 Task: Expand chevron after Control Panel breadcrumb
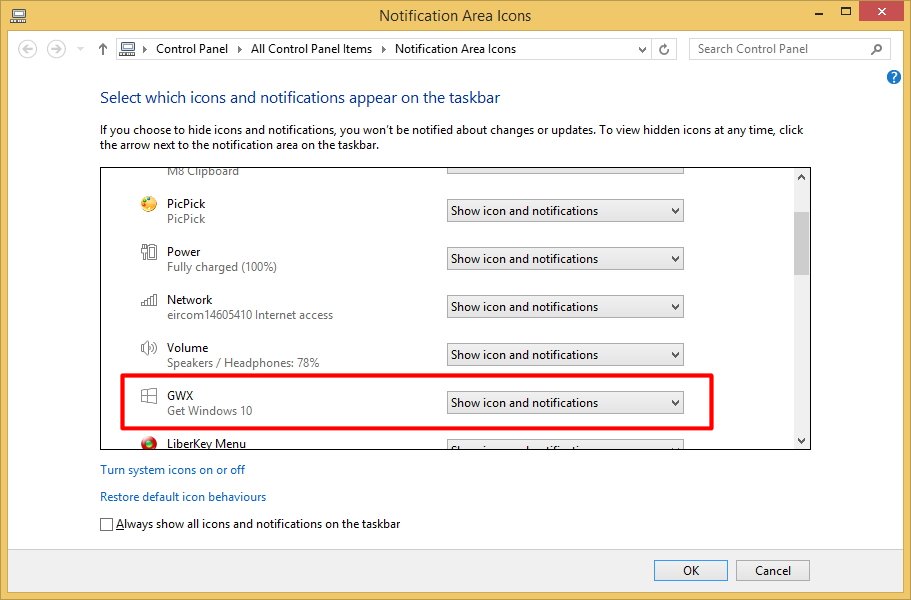239,49
